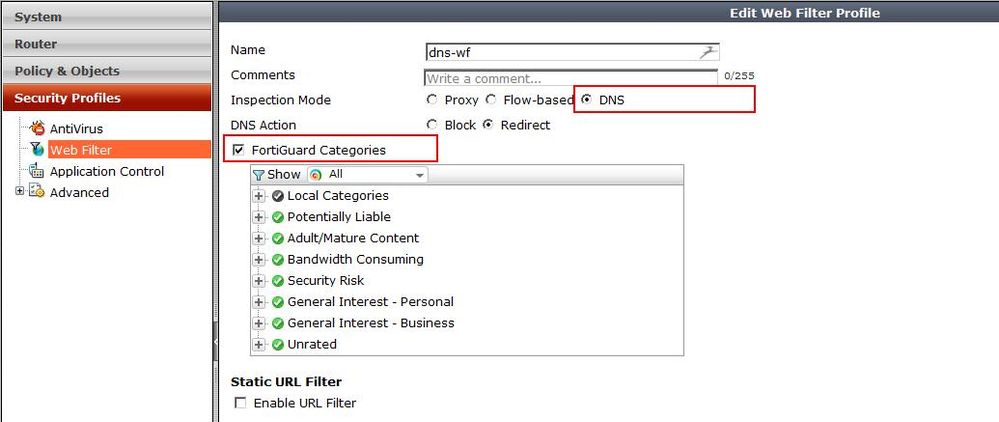Click the Advanced gear folder icon
The image size is (999, 422).
pyautogui.click(x=38, y=192)
